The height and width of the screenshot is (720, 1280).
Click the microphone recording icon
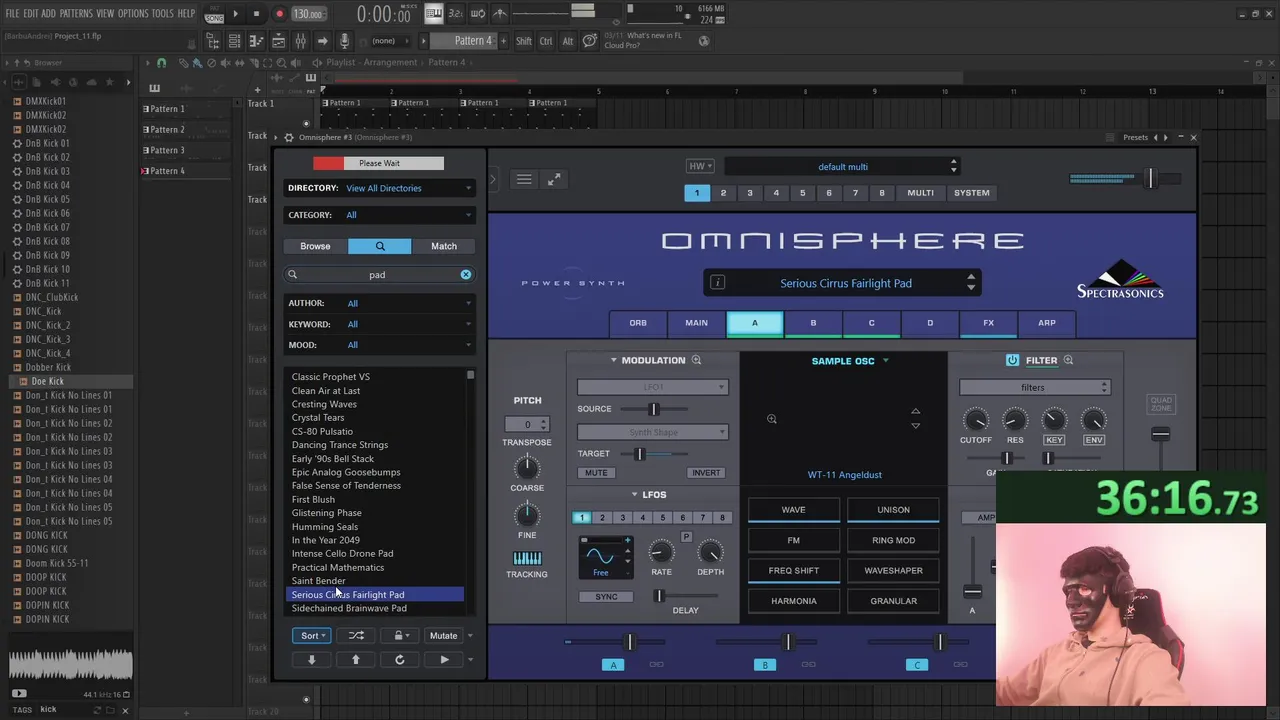(x=344, y=41)
